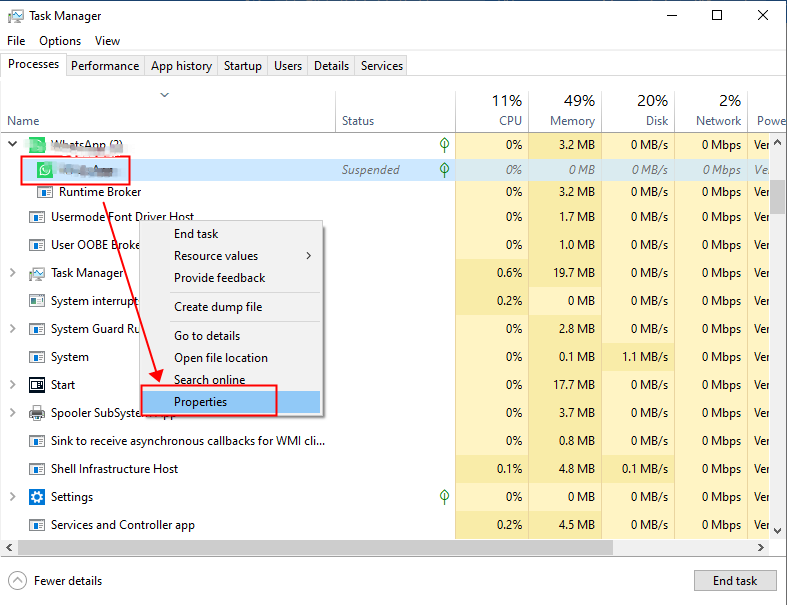This screenshot has height=605, width=787.
Task: Click the Task Manager process row icon
Action: 37,273
